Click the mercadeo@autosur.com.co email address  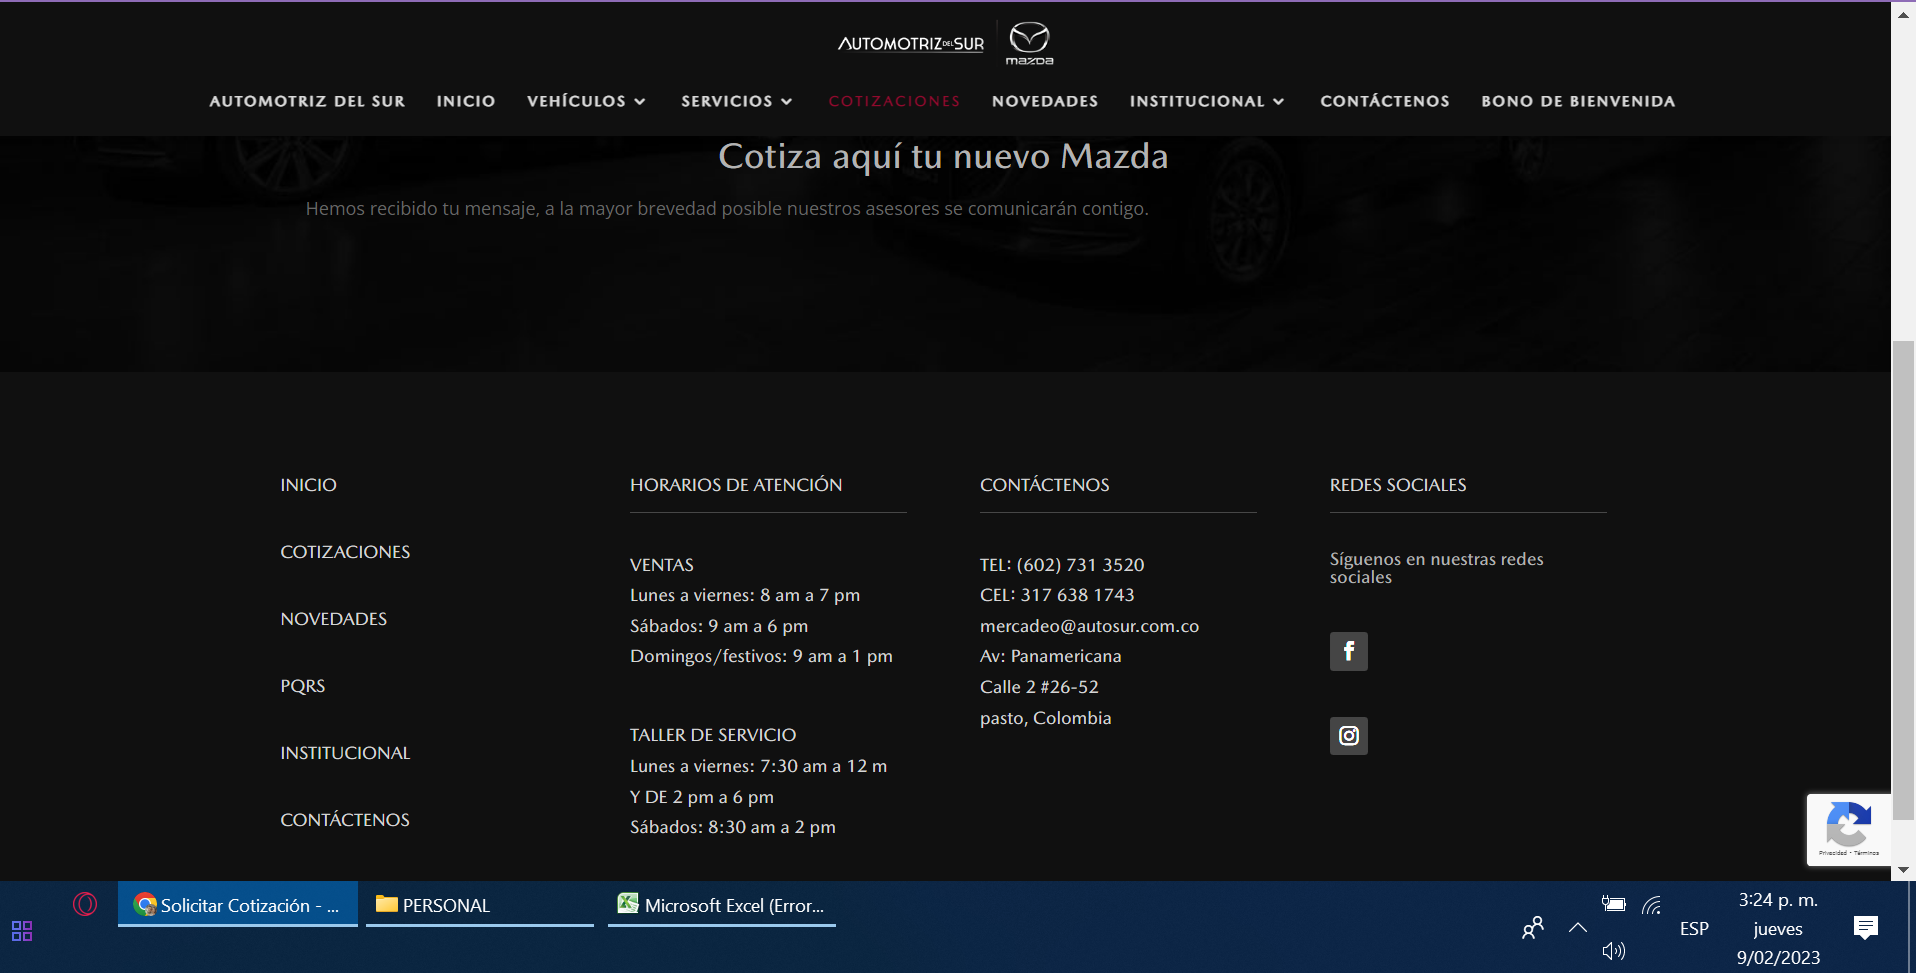pyautogui.click(x=1089, y=626)
